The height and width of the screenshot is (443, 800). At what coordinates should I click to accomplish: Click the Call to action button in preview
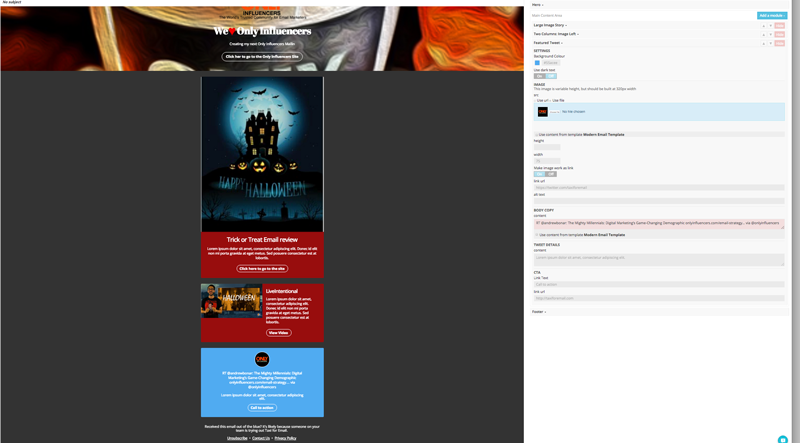tap(262, 408)
